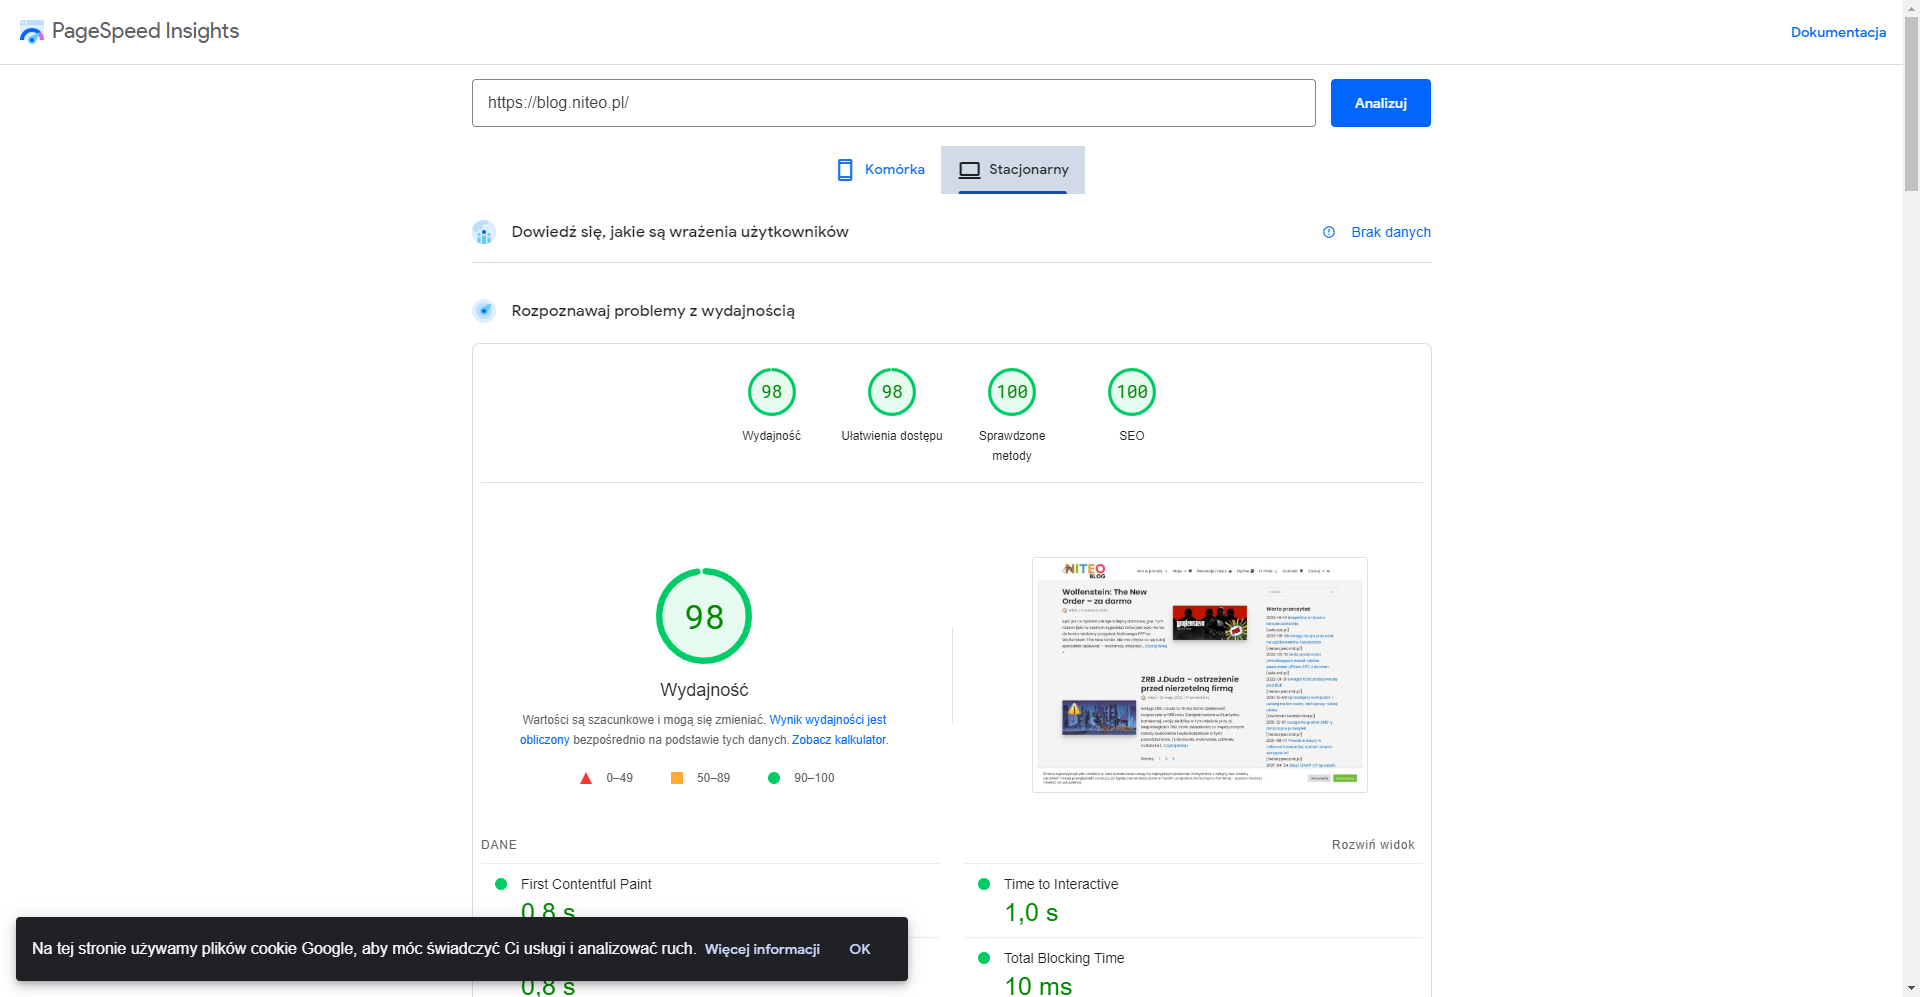Dismiss cookie notice with OK

tap(859, 949)
